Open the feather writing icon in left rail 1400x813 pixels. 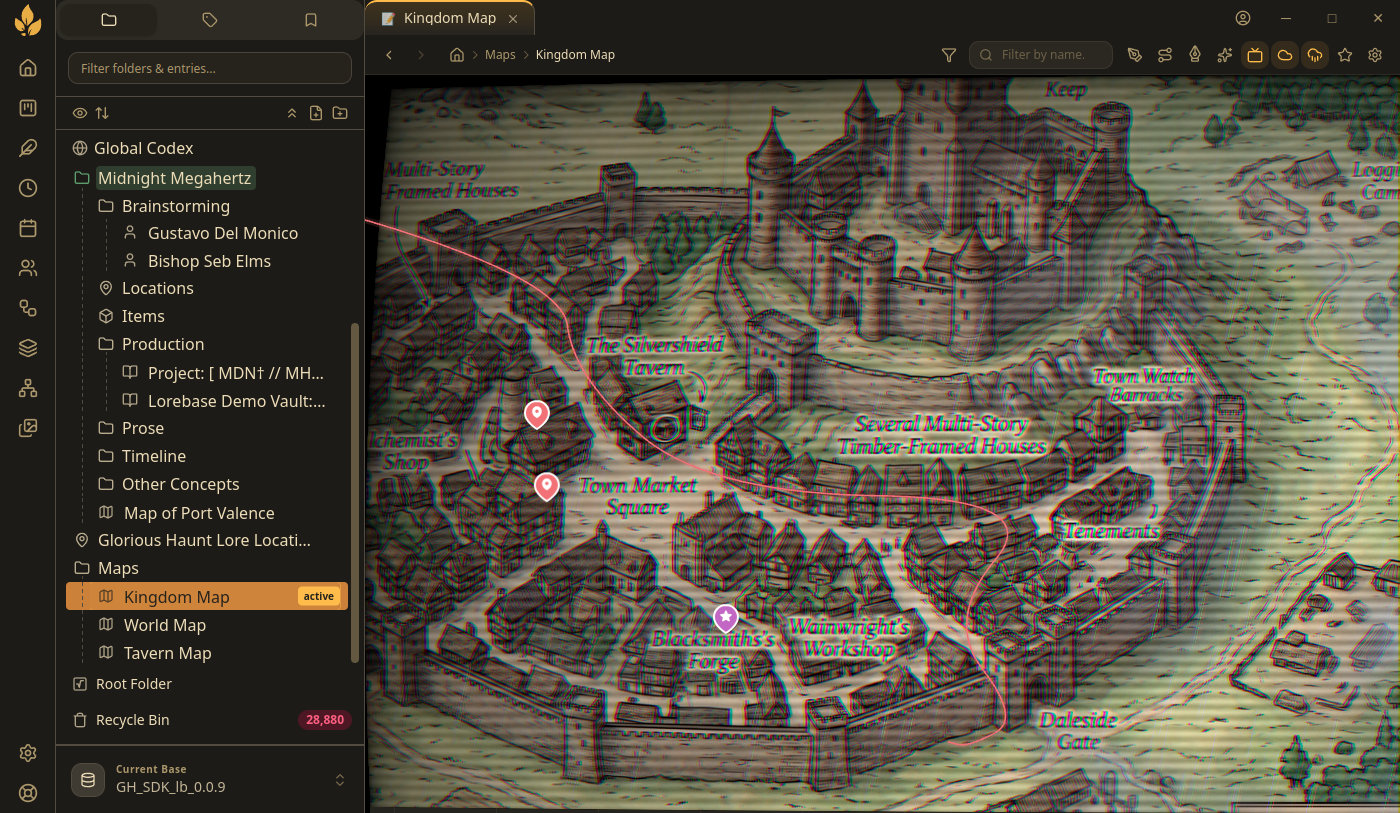coord(28,148)
